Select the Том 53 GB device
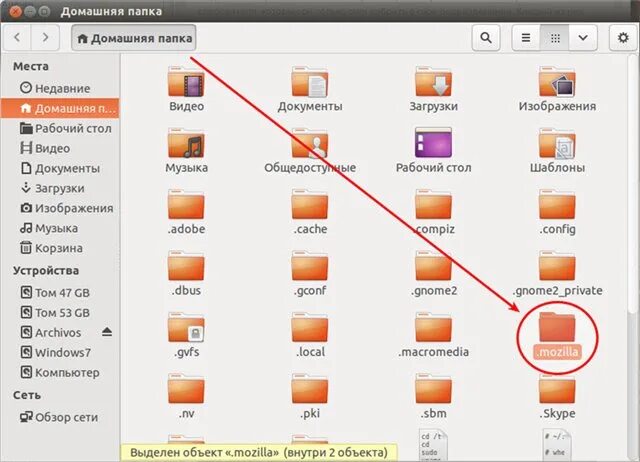The height and width of the screenshot is (462, 640). coord(60,313)
